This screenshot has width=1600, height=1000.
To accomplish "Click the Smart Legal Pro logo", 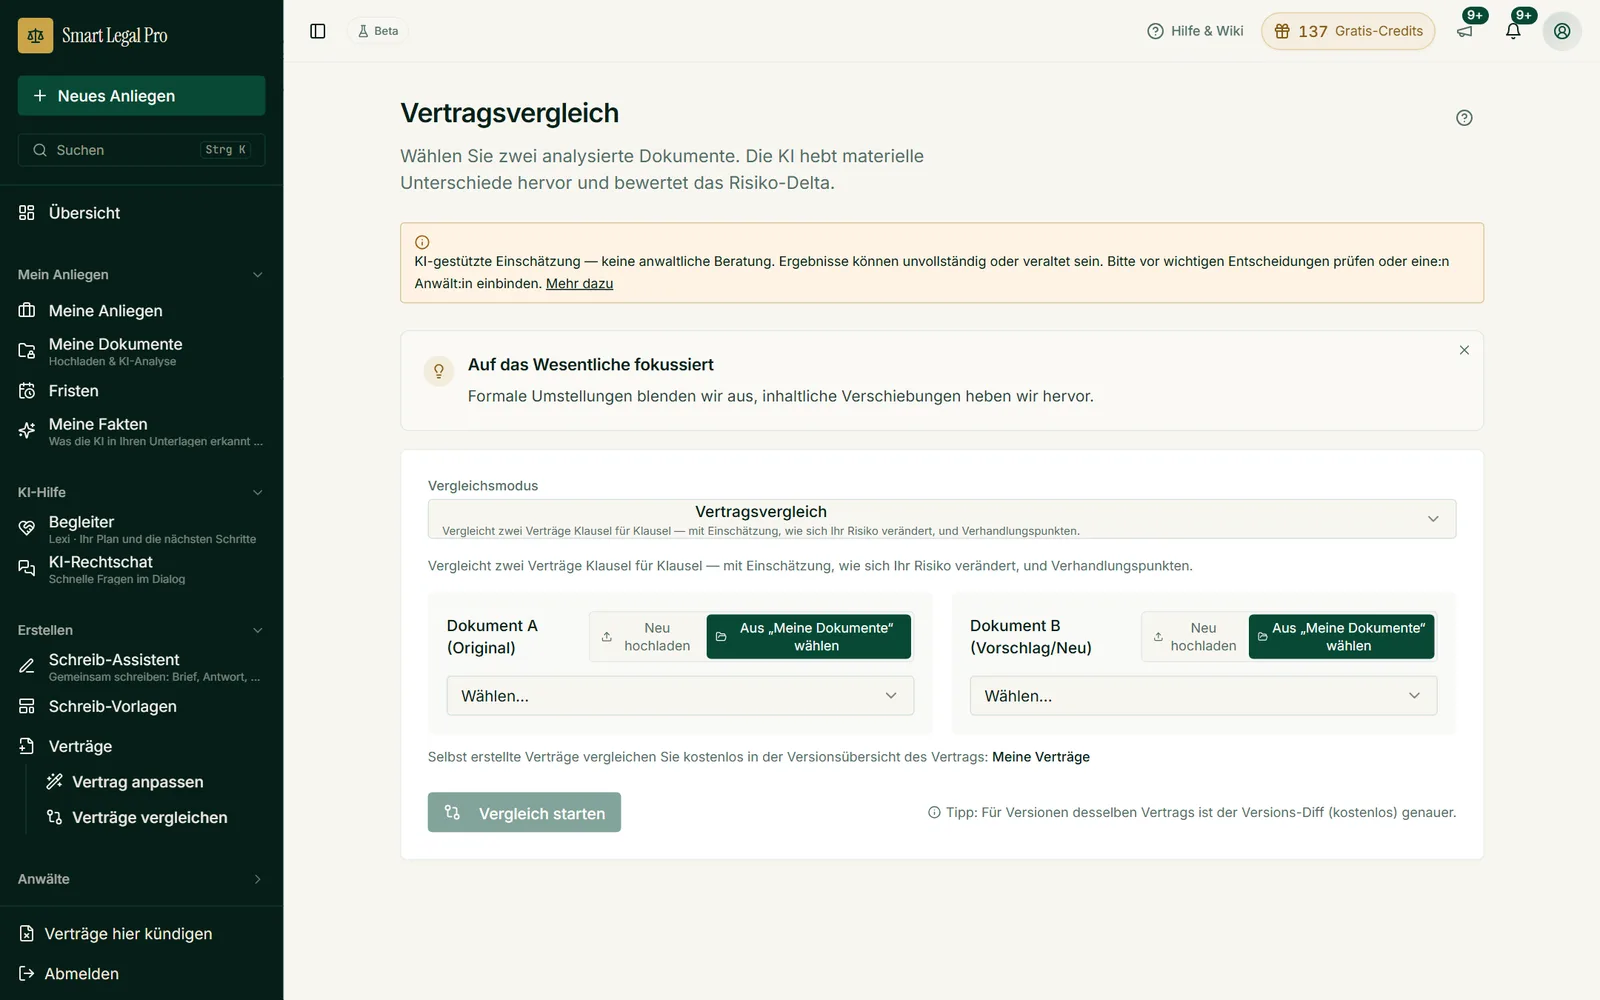I will pyautogui.click(x=93, y=36).
